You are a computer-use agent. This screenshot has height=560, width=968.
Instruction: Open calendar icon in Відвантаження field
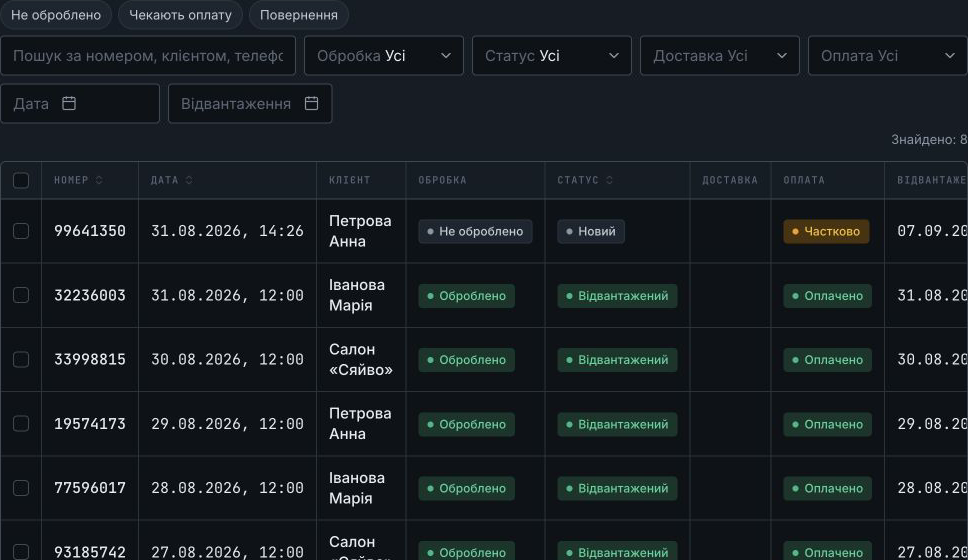click(x=312, y=103)
